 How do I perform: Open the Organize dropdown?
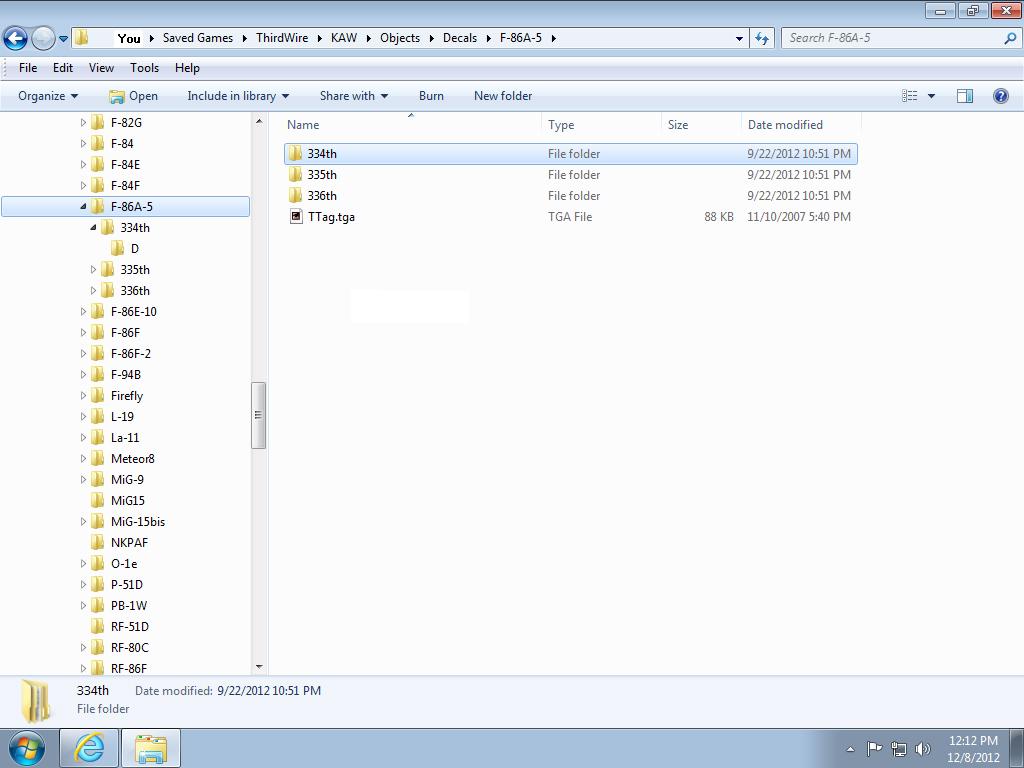click(x=48, y=96)
